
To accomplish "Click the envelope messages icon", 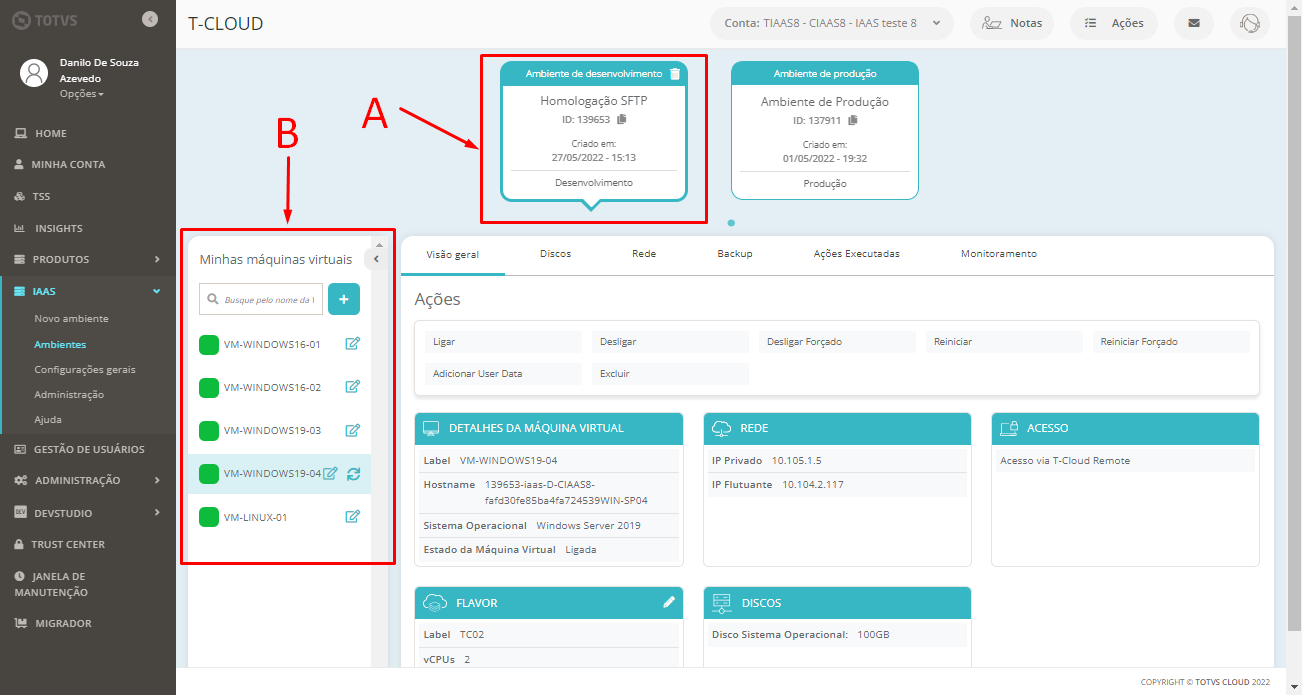I will pyautogui.click(x=1194, y=23).
